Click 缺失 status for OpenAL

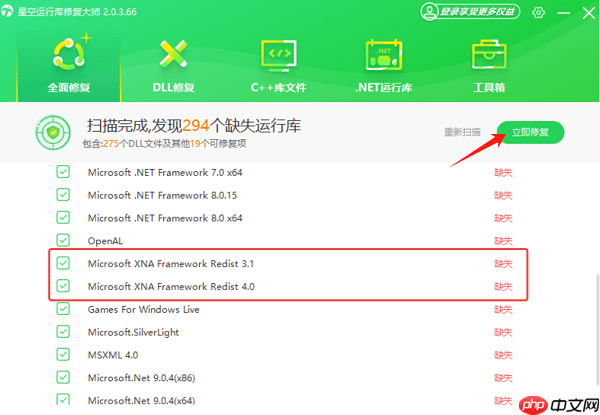(503, 241)
